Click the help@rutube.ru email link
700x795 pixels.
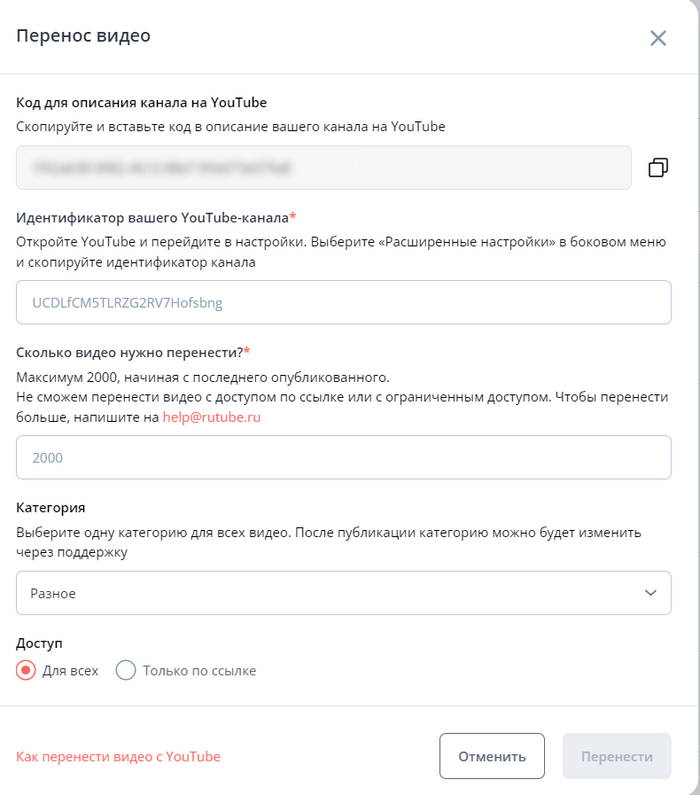[x=211, y=417]
